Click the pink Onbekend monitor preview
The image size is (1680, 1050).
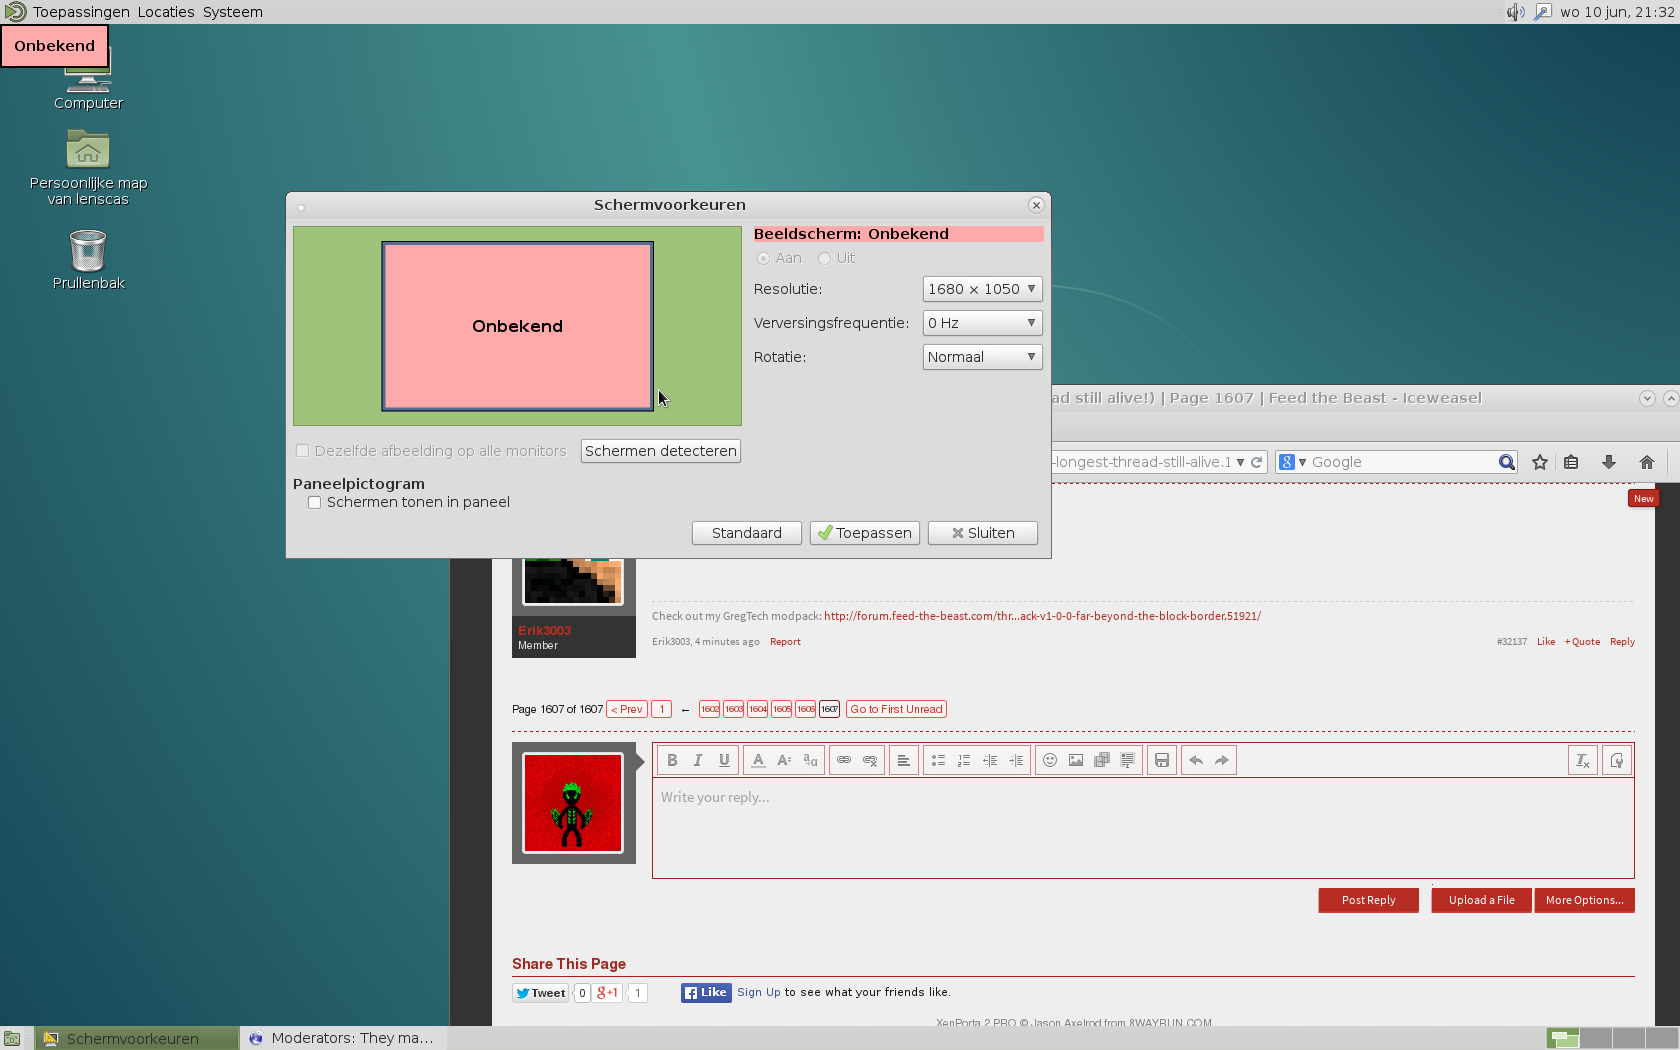(x=517, y=326)
